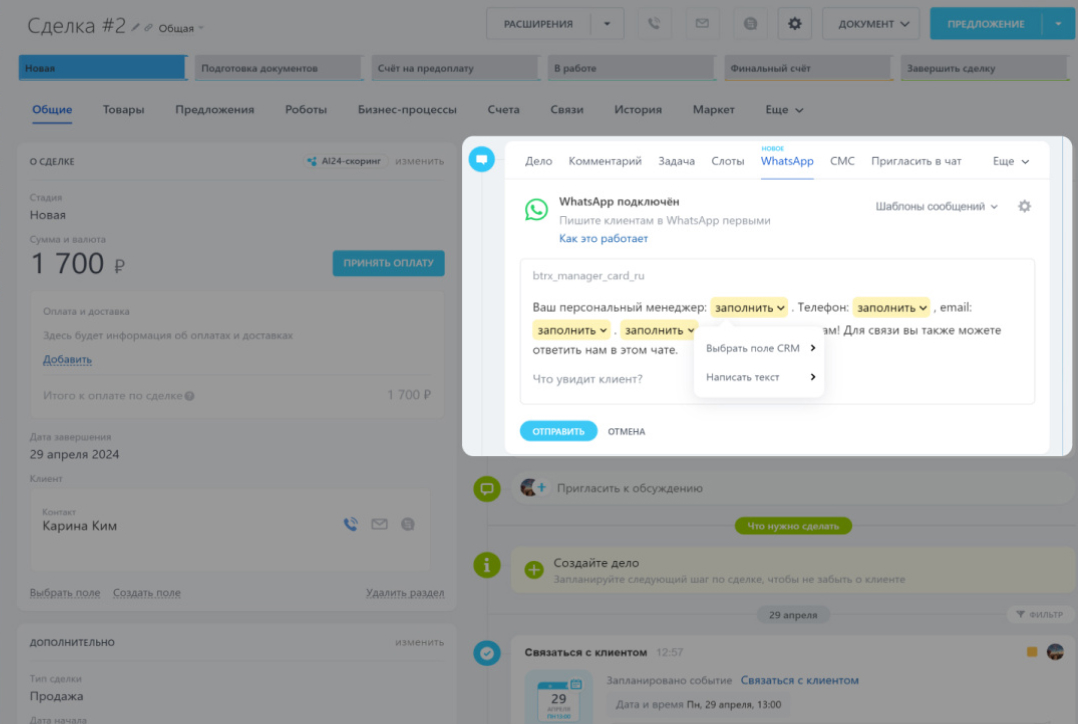Click the email envelope icon in the top toolbar

coord(702,24)
